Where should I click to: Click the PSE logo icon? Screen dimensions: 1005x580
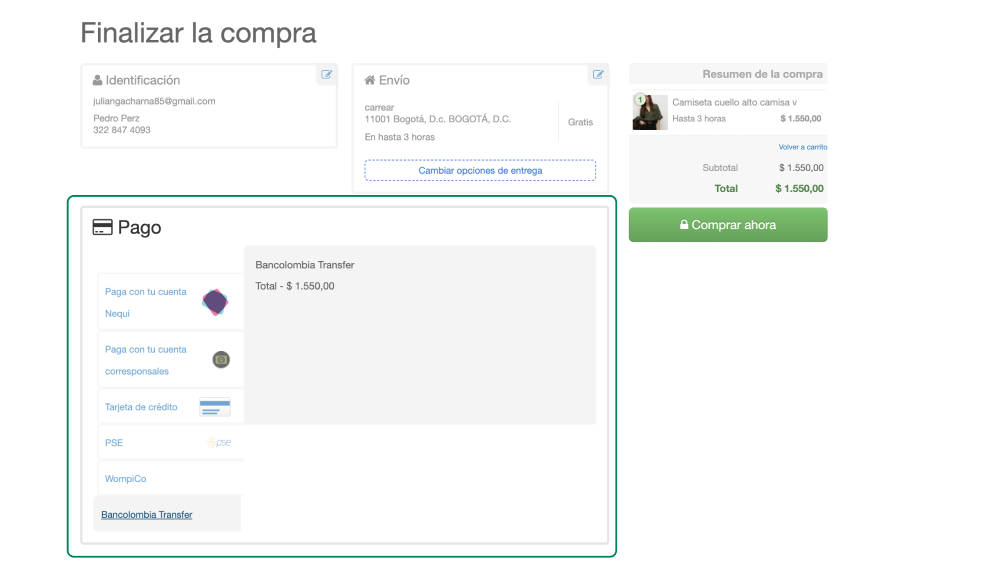(218, 443)
